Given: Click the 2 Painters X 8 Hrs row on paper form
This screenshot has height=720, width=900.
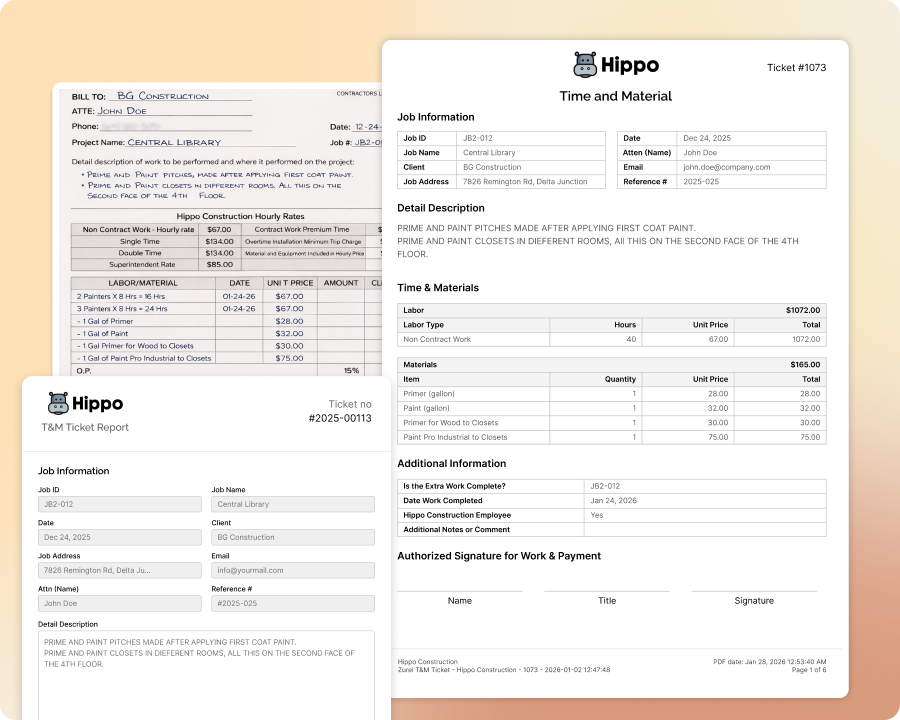Looking at the screenshot, I should click(226, 296).
